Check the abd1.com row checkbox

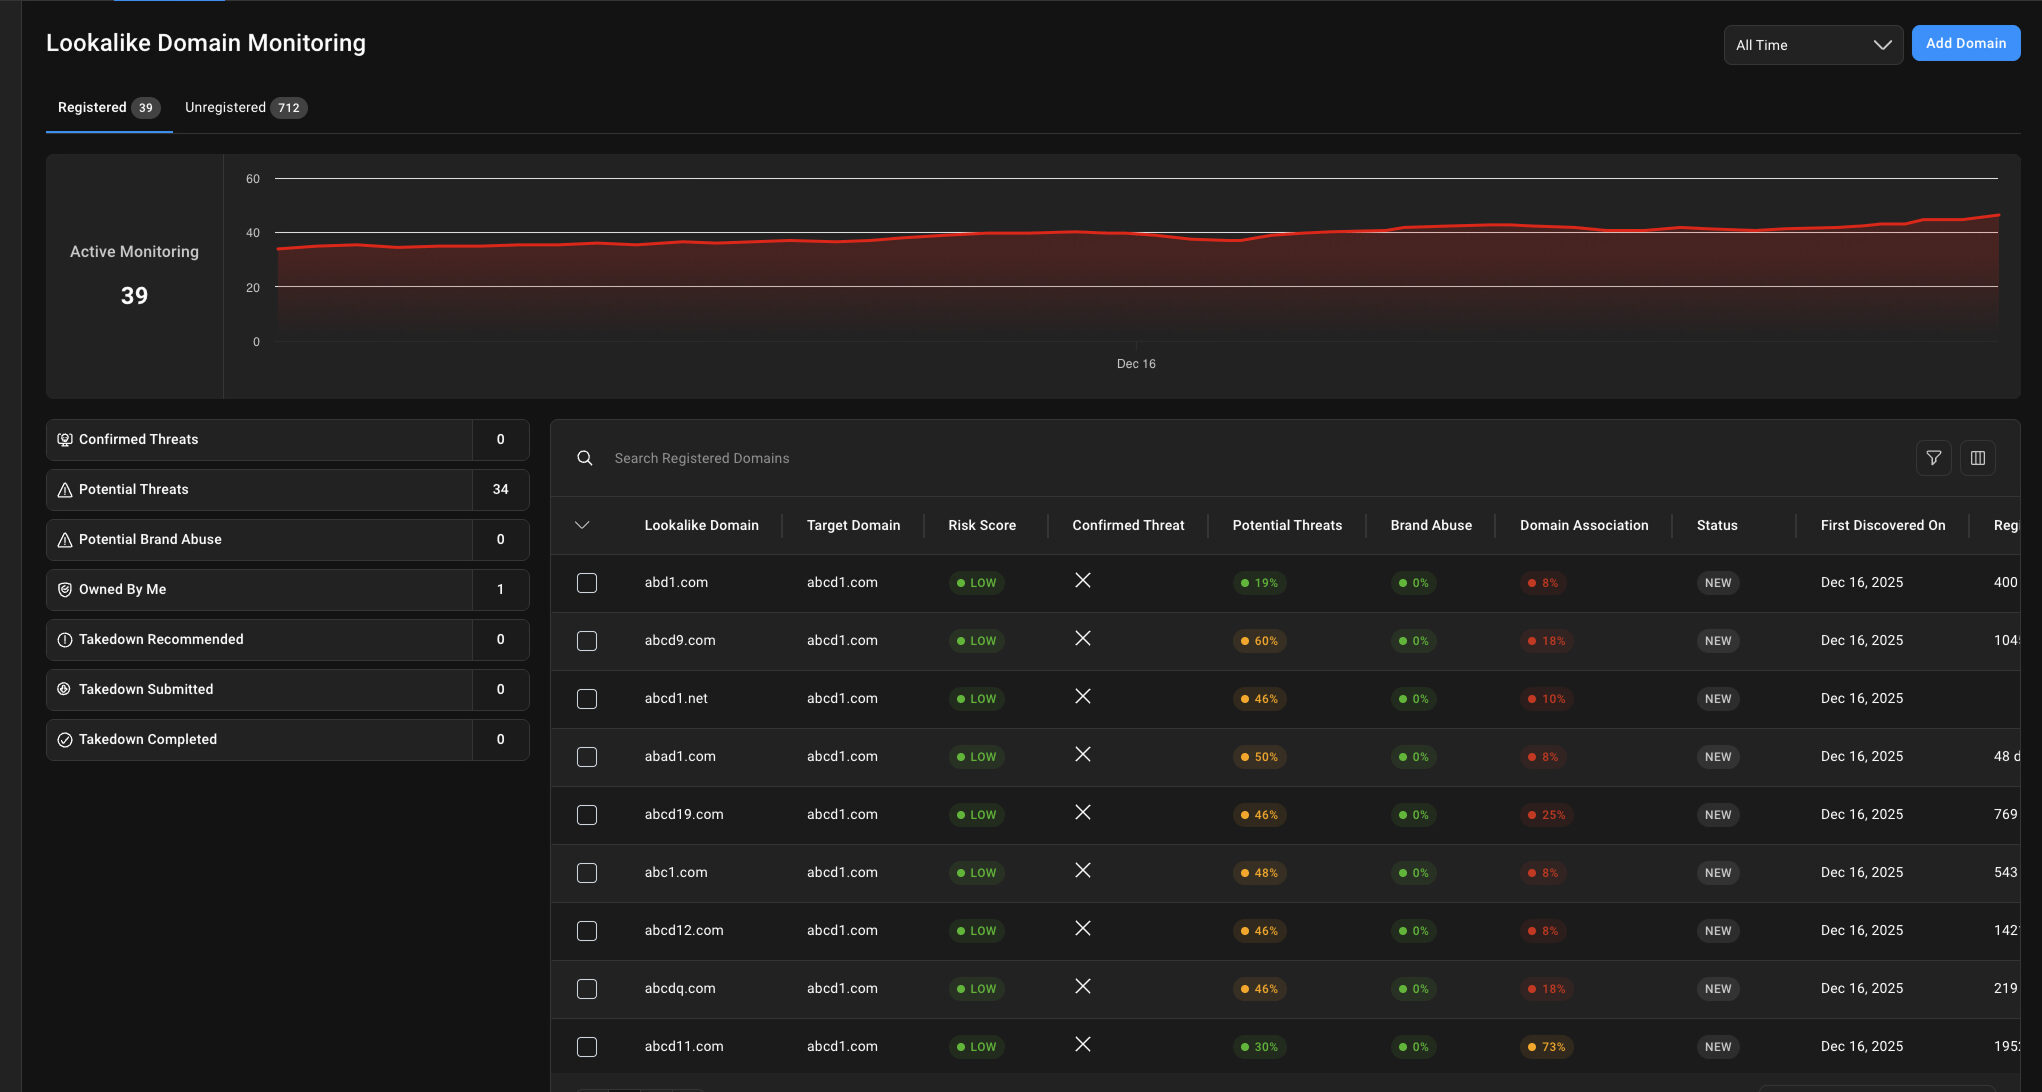[587, 583]
